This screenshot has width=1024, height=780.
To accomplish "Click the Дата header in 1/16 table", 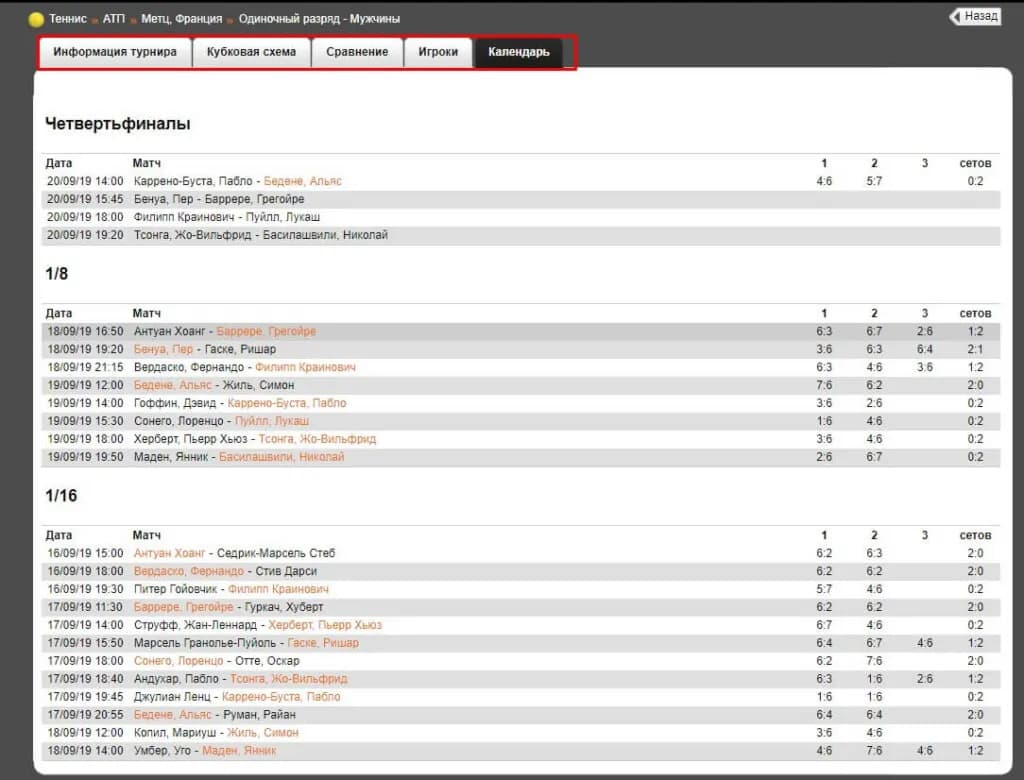I will click(x=59, y=536).
